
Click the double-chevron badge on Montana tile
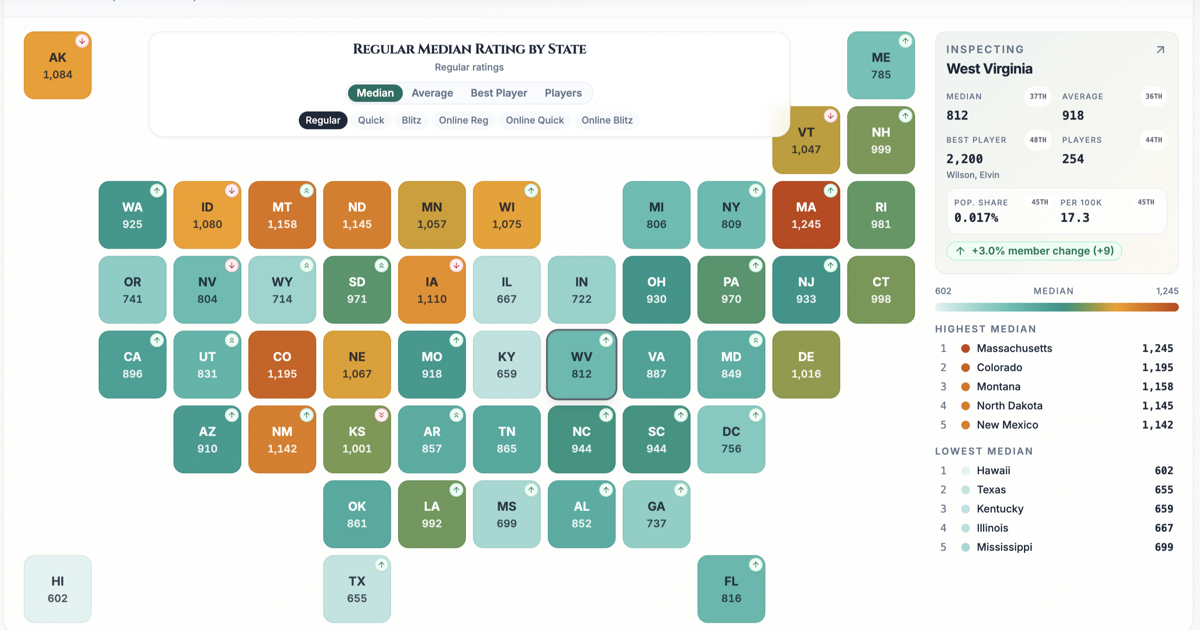307,190
